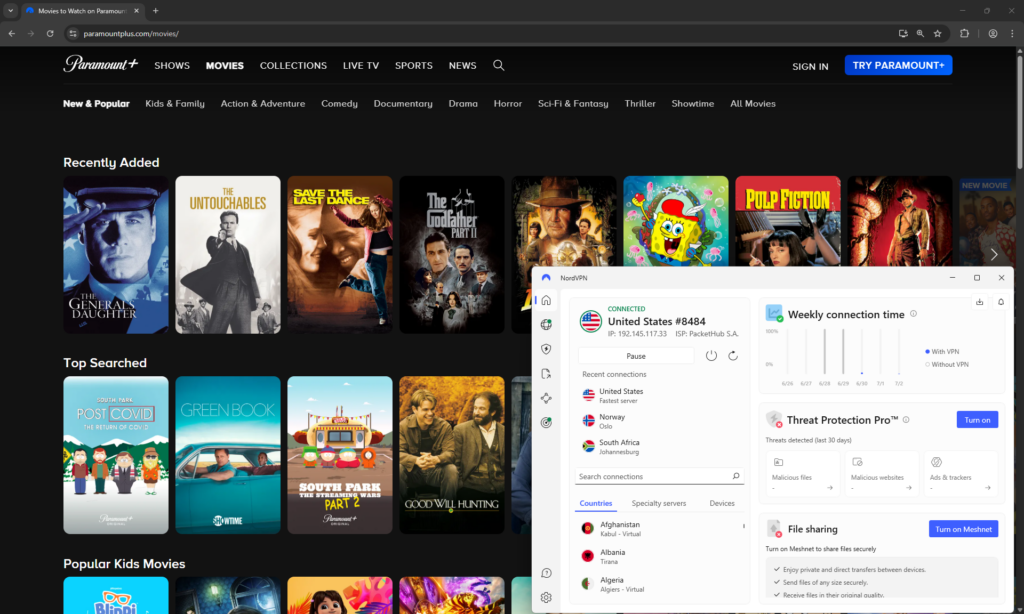The image size is (1024, 614).
Task: Open Paramount+ search magnifier icon
Action: point(498,65)
